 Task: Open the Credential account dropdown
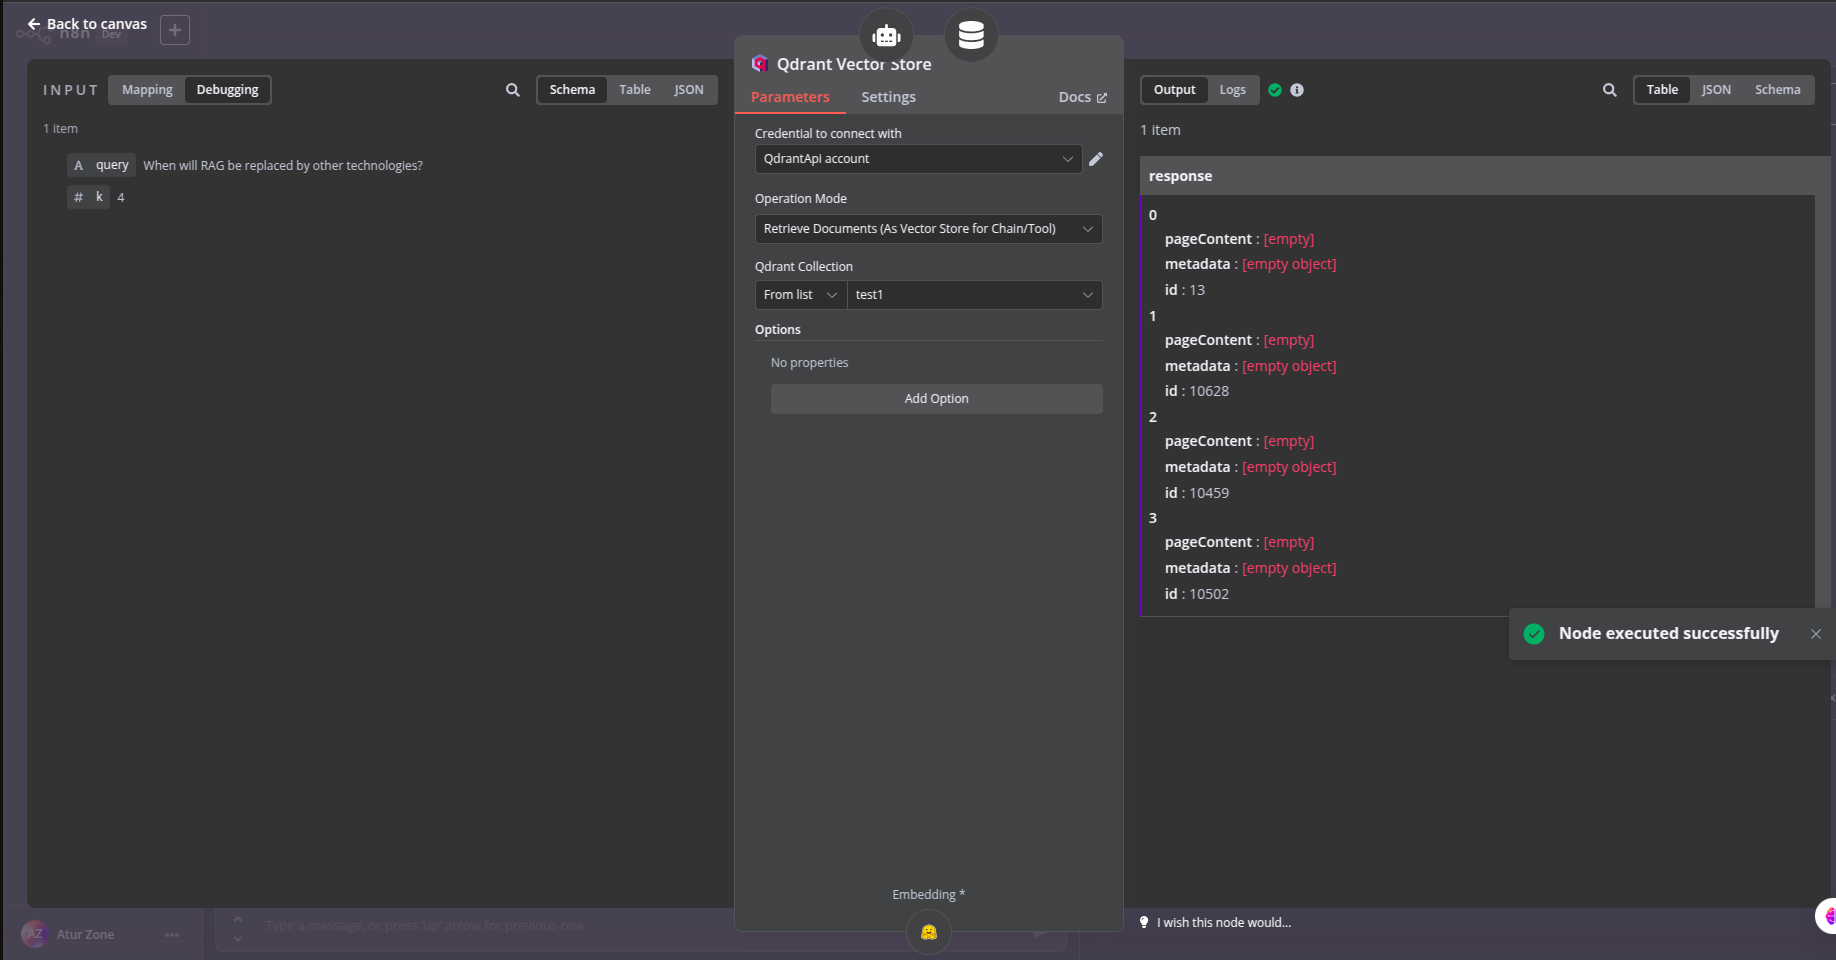[x=918, y=159]
